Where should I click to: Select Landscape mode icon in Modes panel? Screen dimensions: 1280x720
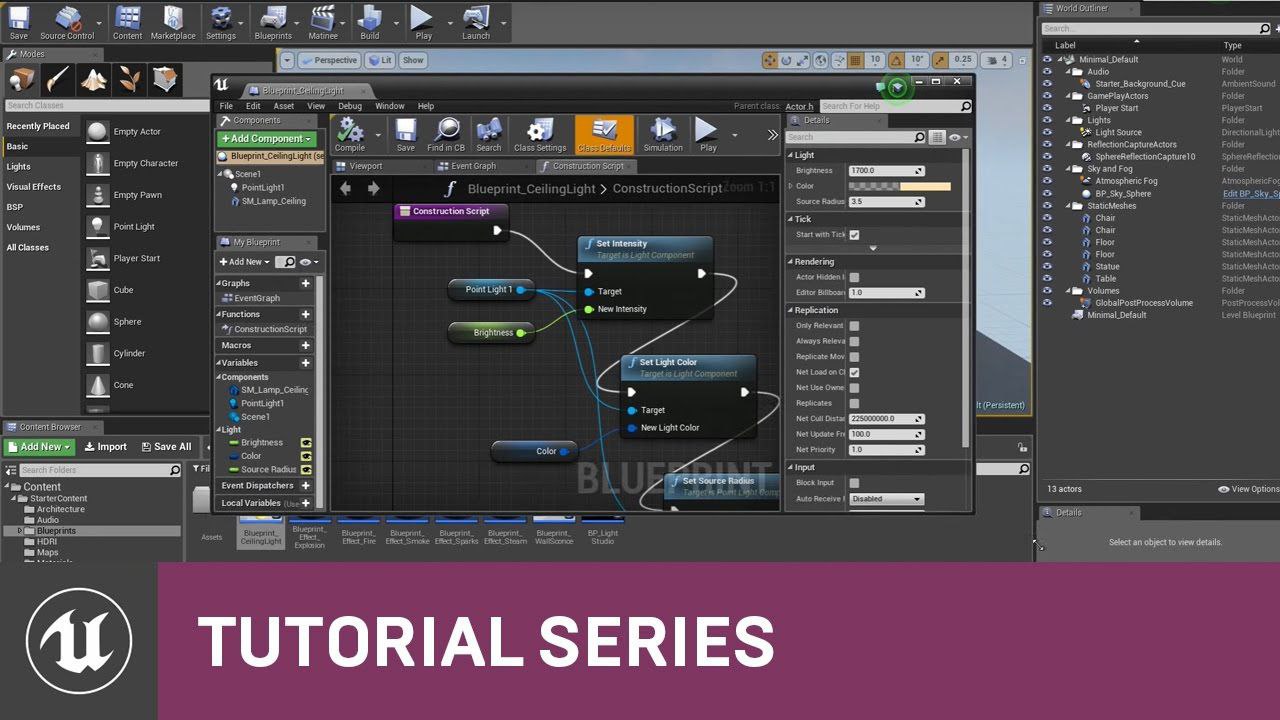[x=94, y=79]
